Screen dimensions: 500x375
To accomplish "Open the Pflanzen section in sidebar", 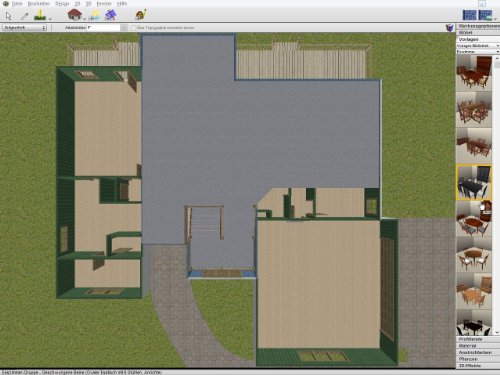I will point(477,359).
